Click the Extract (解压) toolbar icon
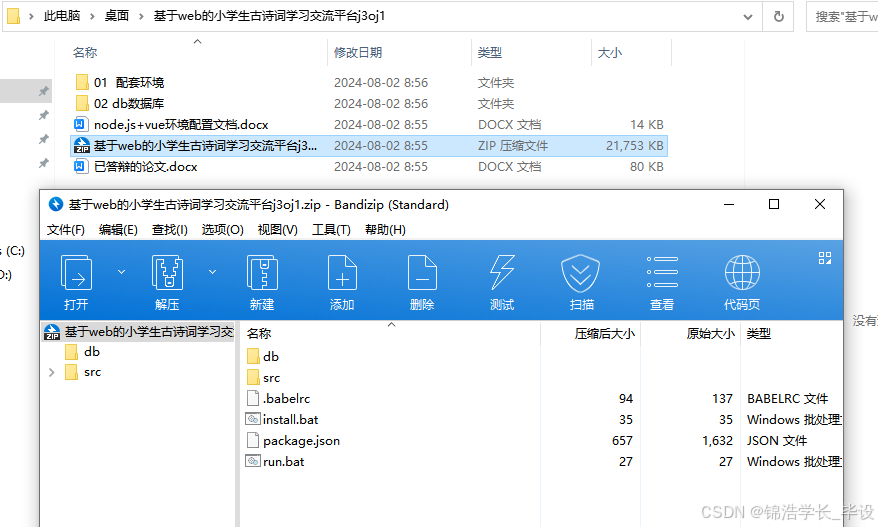This screenshot has width=878, height=527. [x=167, y=273]
